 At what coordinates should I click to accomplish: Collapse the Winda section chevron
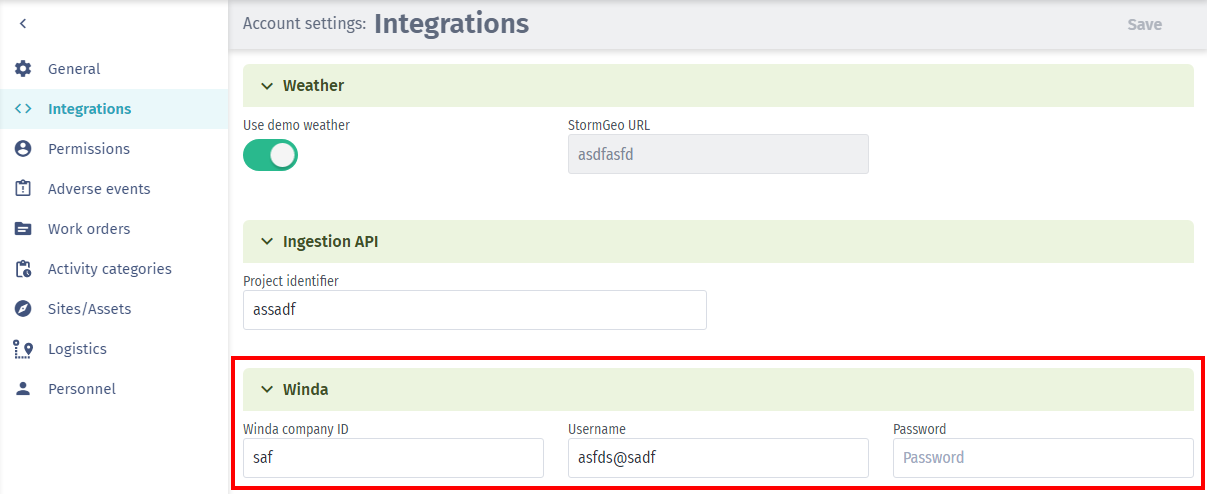(x=267, y=390)
